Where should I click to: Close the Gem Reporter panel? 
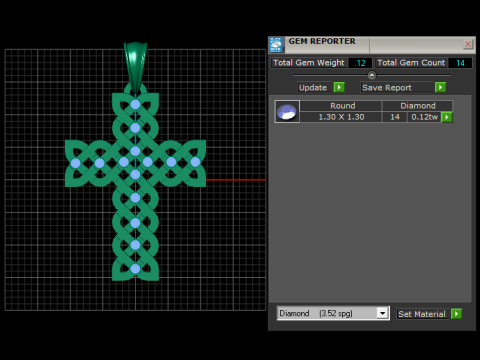click(x=468, y=44)
